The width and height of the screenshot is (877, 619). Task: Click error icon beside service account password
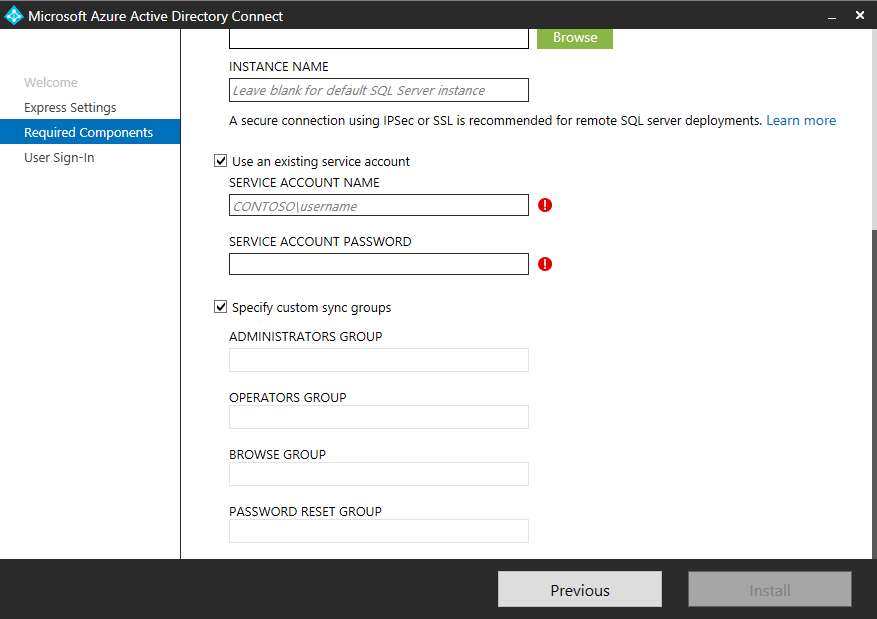pos(545,264)
